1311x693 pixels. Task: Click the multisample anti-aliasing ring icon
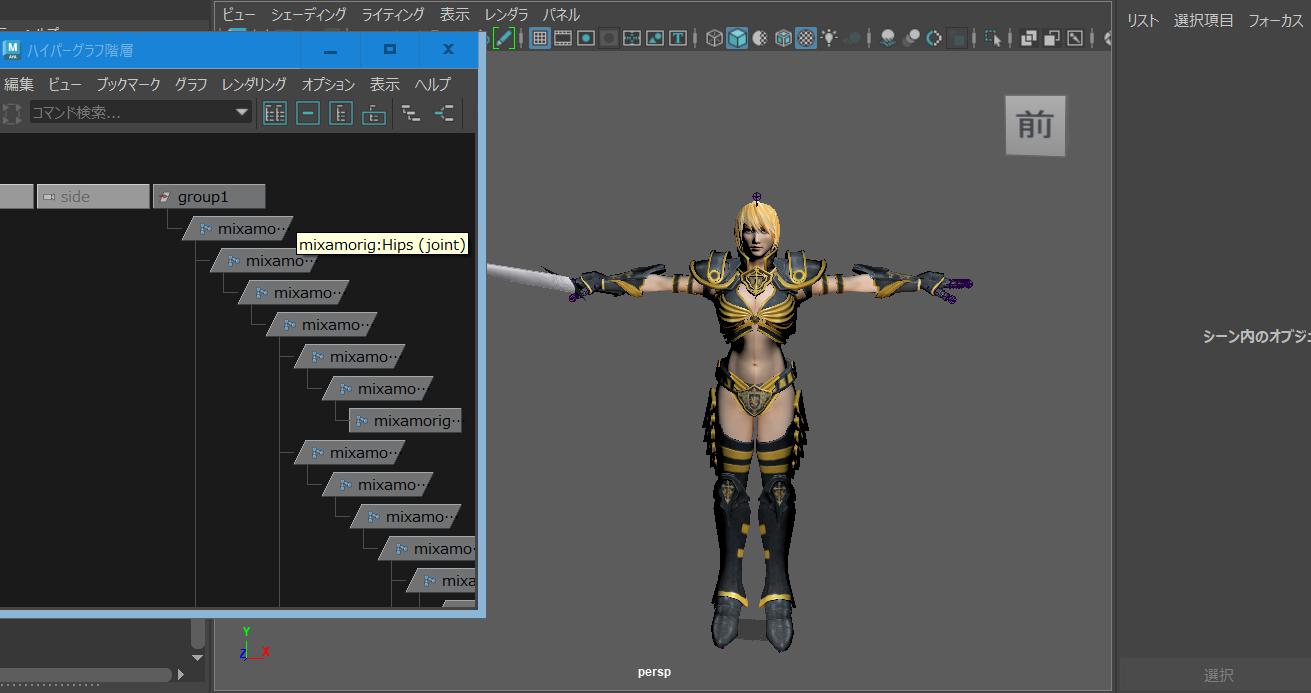(934, 38)
